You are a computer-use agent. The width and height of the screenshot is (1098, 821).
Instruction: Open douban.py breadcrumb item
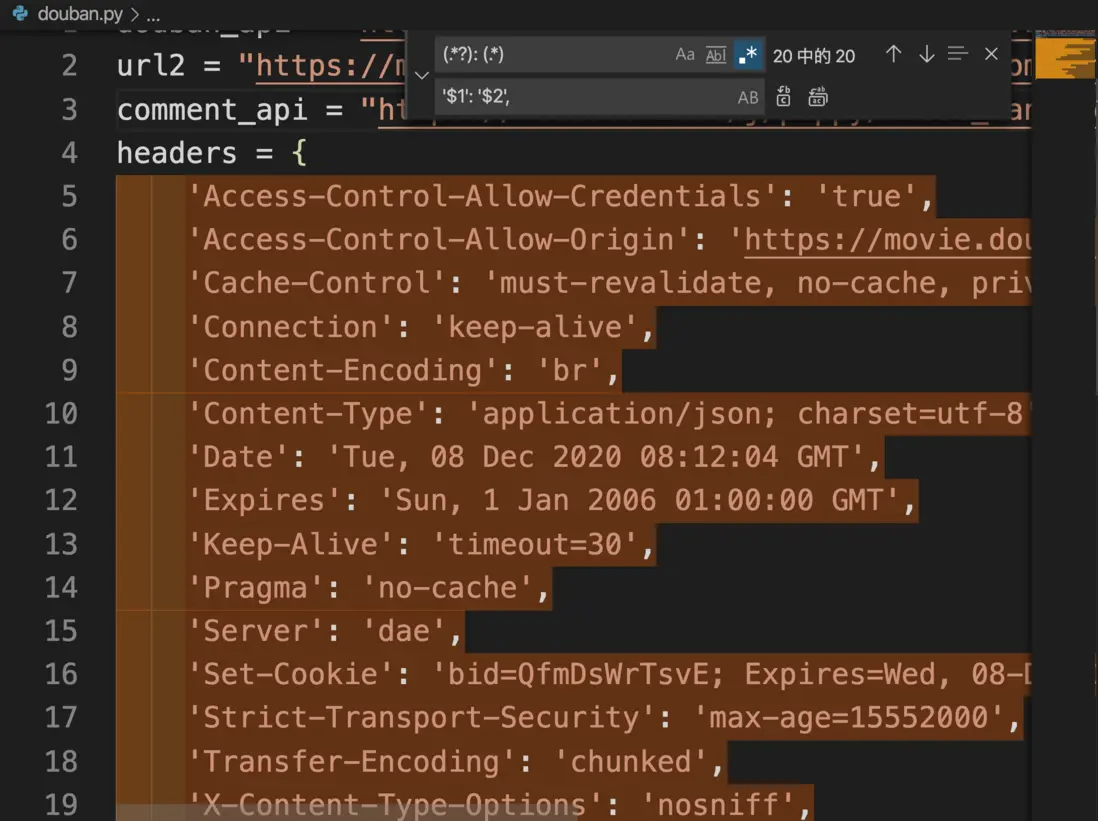[x=80, y=13]
